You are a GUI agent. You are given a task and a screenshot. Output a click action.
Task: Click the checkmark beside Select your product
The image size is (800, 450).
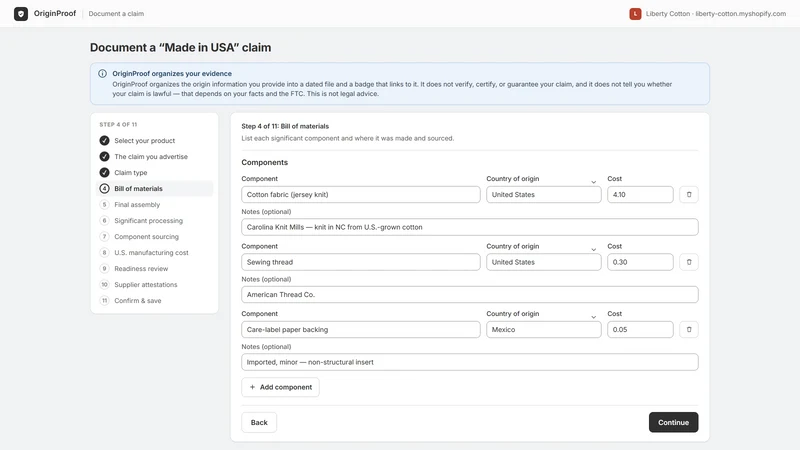pyautogui.click(x=104, y=140)
